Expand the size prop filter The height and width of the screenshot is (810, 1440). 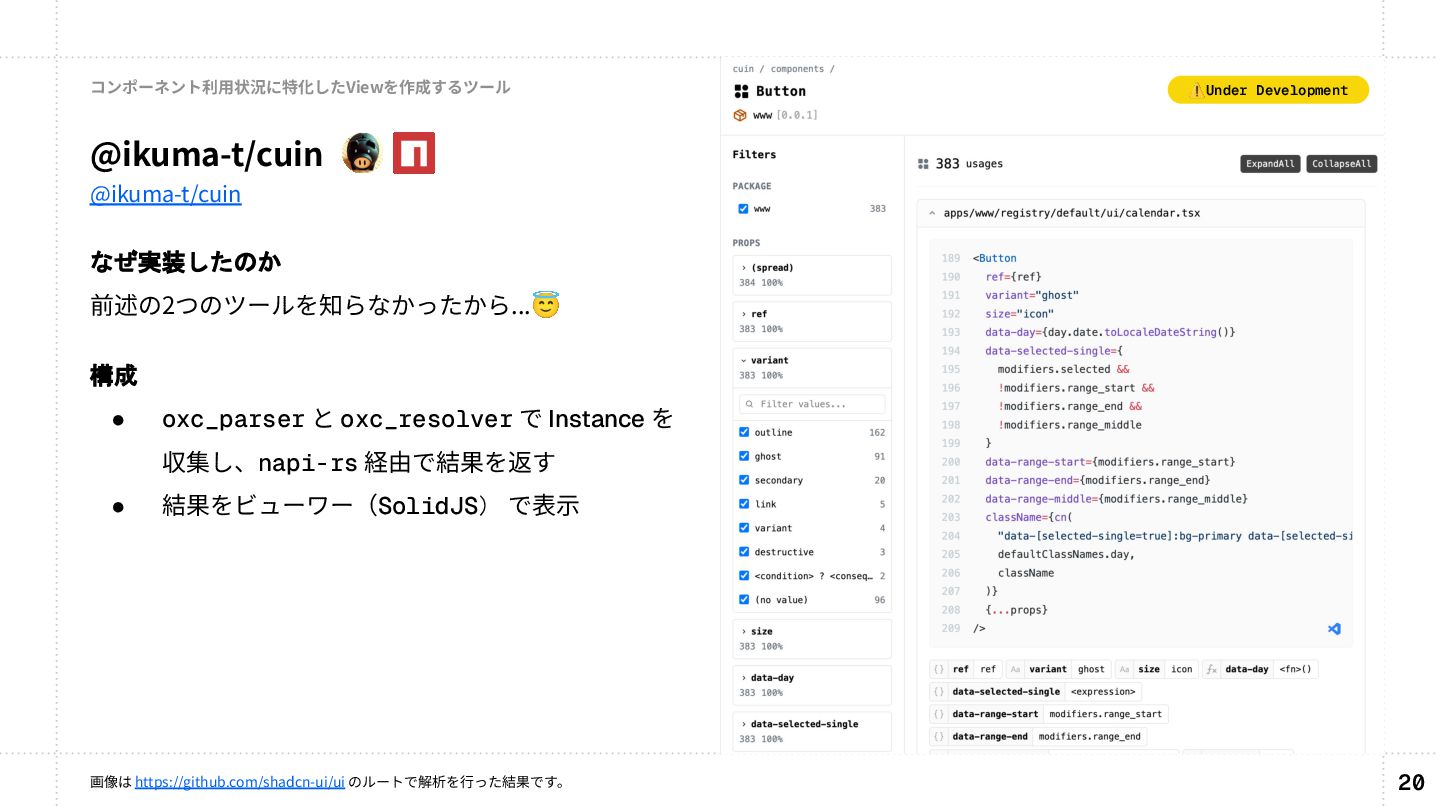pos(812,638)
